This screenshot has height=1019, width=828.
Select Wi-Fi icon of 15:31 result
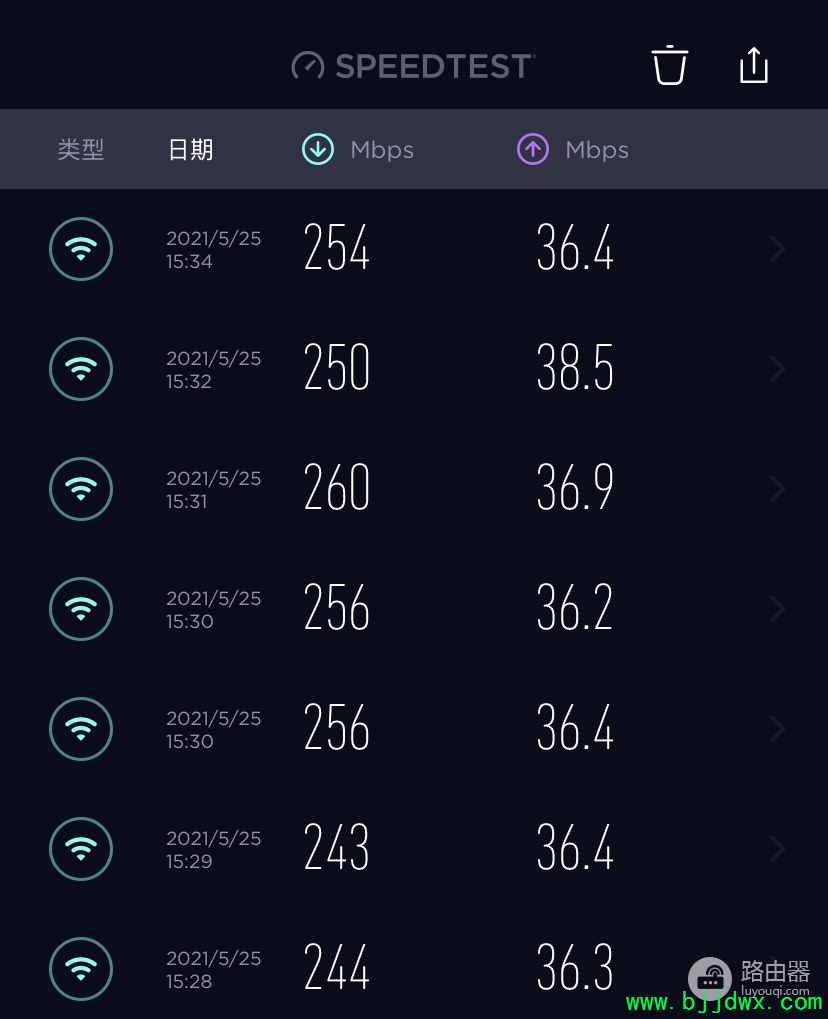click(x=81, y=489)
